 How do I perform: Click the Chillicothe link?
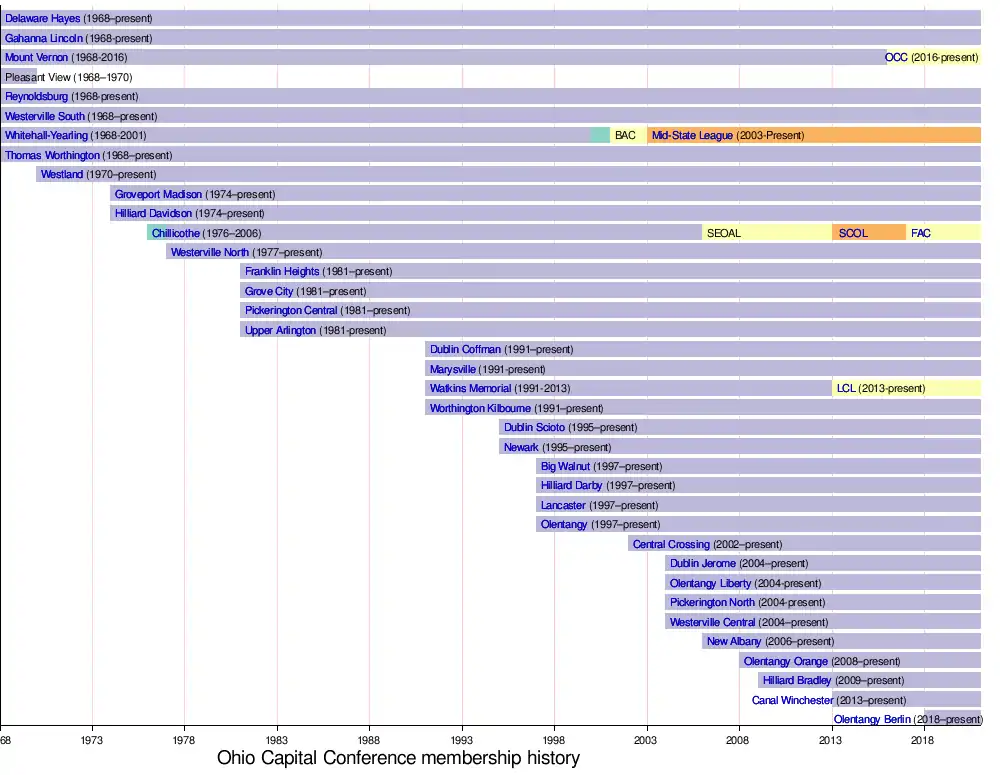click(x=176, y=233)
